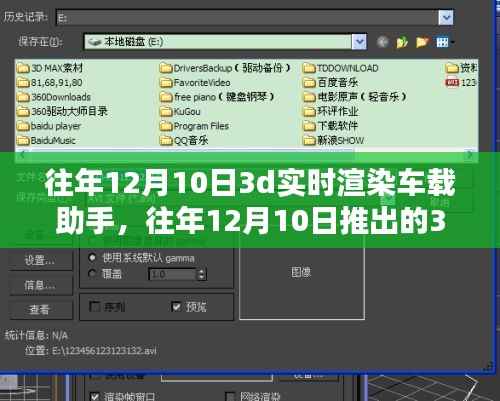
Task: Click the gamma override value field
Action: coord(173,274)
